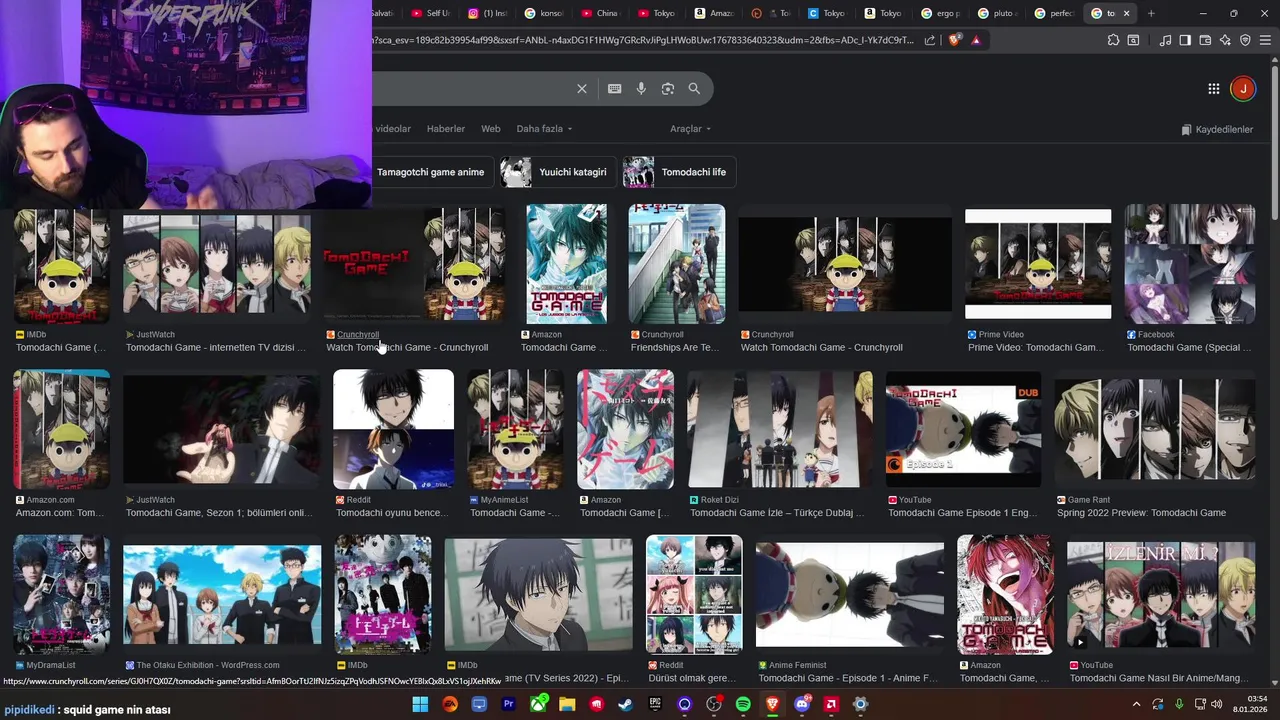Open the Araçlar tools dropdown
This screenshot has height=720, width=1280.
pos(690,129)
